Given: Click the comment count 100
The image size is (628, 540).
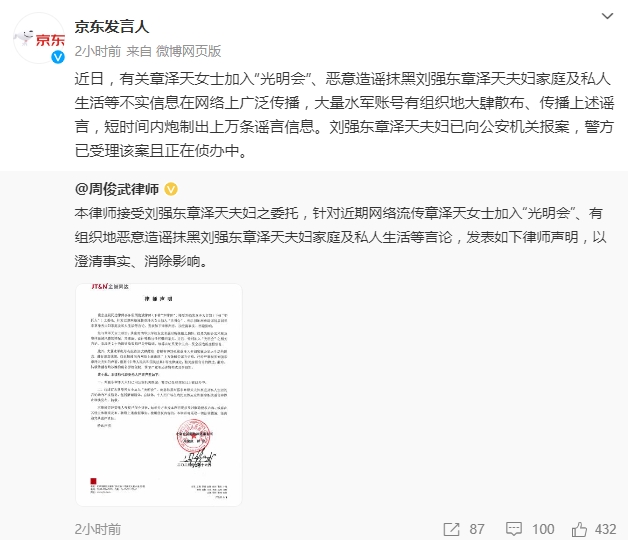Looking at the screenshot, I should tap(543, 529).
